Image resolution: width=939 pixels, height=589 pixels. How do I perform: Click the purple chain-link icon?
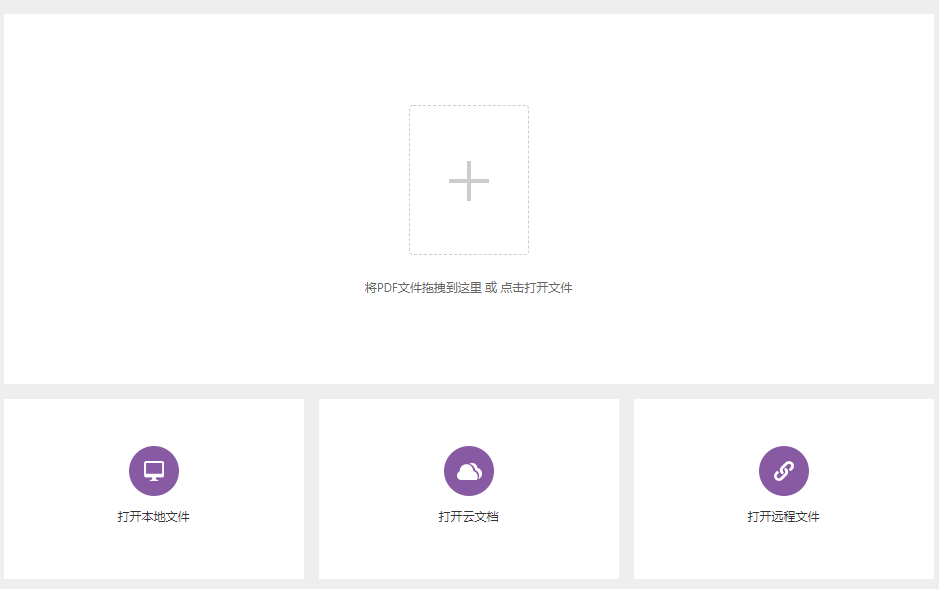point(784,471)
